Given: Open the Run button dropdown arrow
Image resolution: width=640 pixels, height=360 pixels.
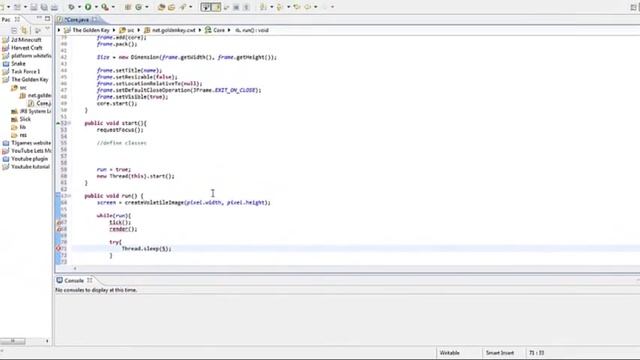Looking at the screenshot, I should [96, 7].
